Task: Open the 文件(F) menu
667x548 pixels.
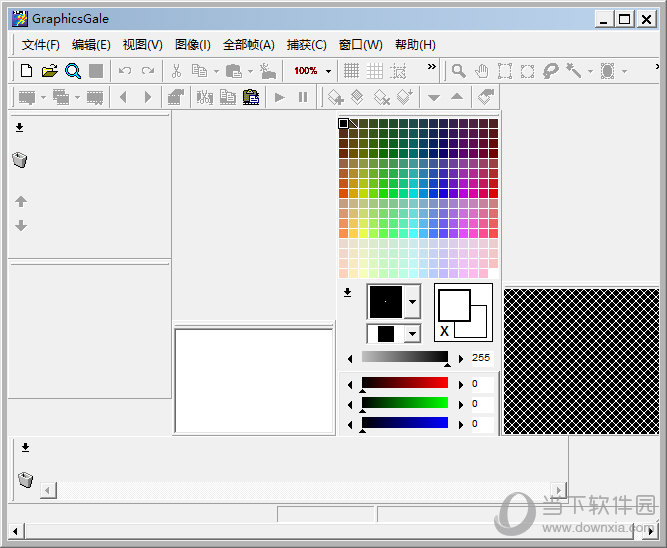Action: pyautogui.click(x=41, y=45)
